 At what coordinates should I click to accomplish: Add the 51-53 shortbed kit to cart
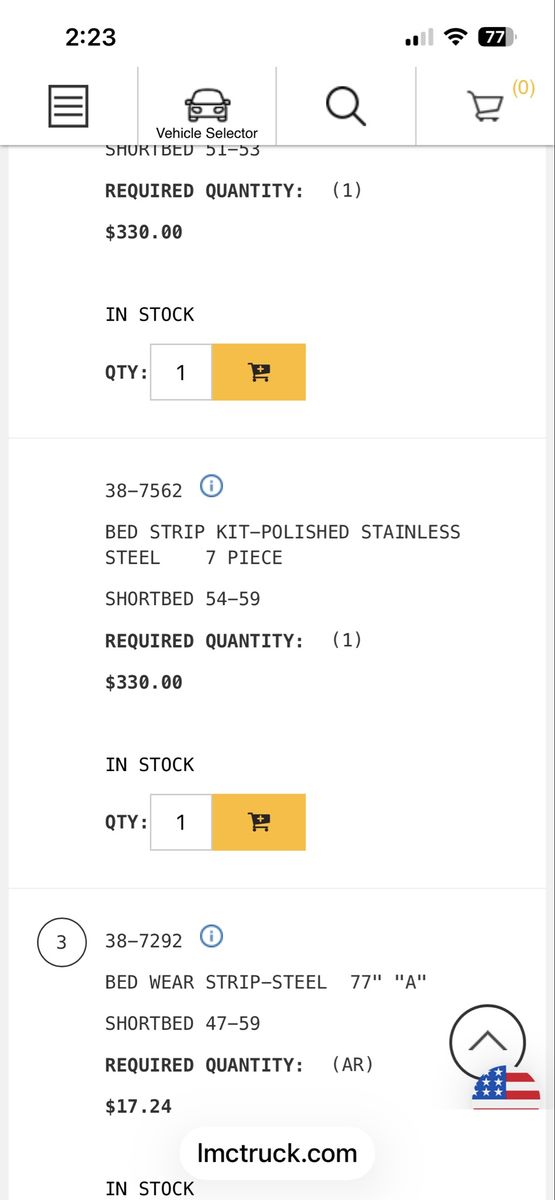click(x=259, y=372)
